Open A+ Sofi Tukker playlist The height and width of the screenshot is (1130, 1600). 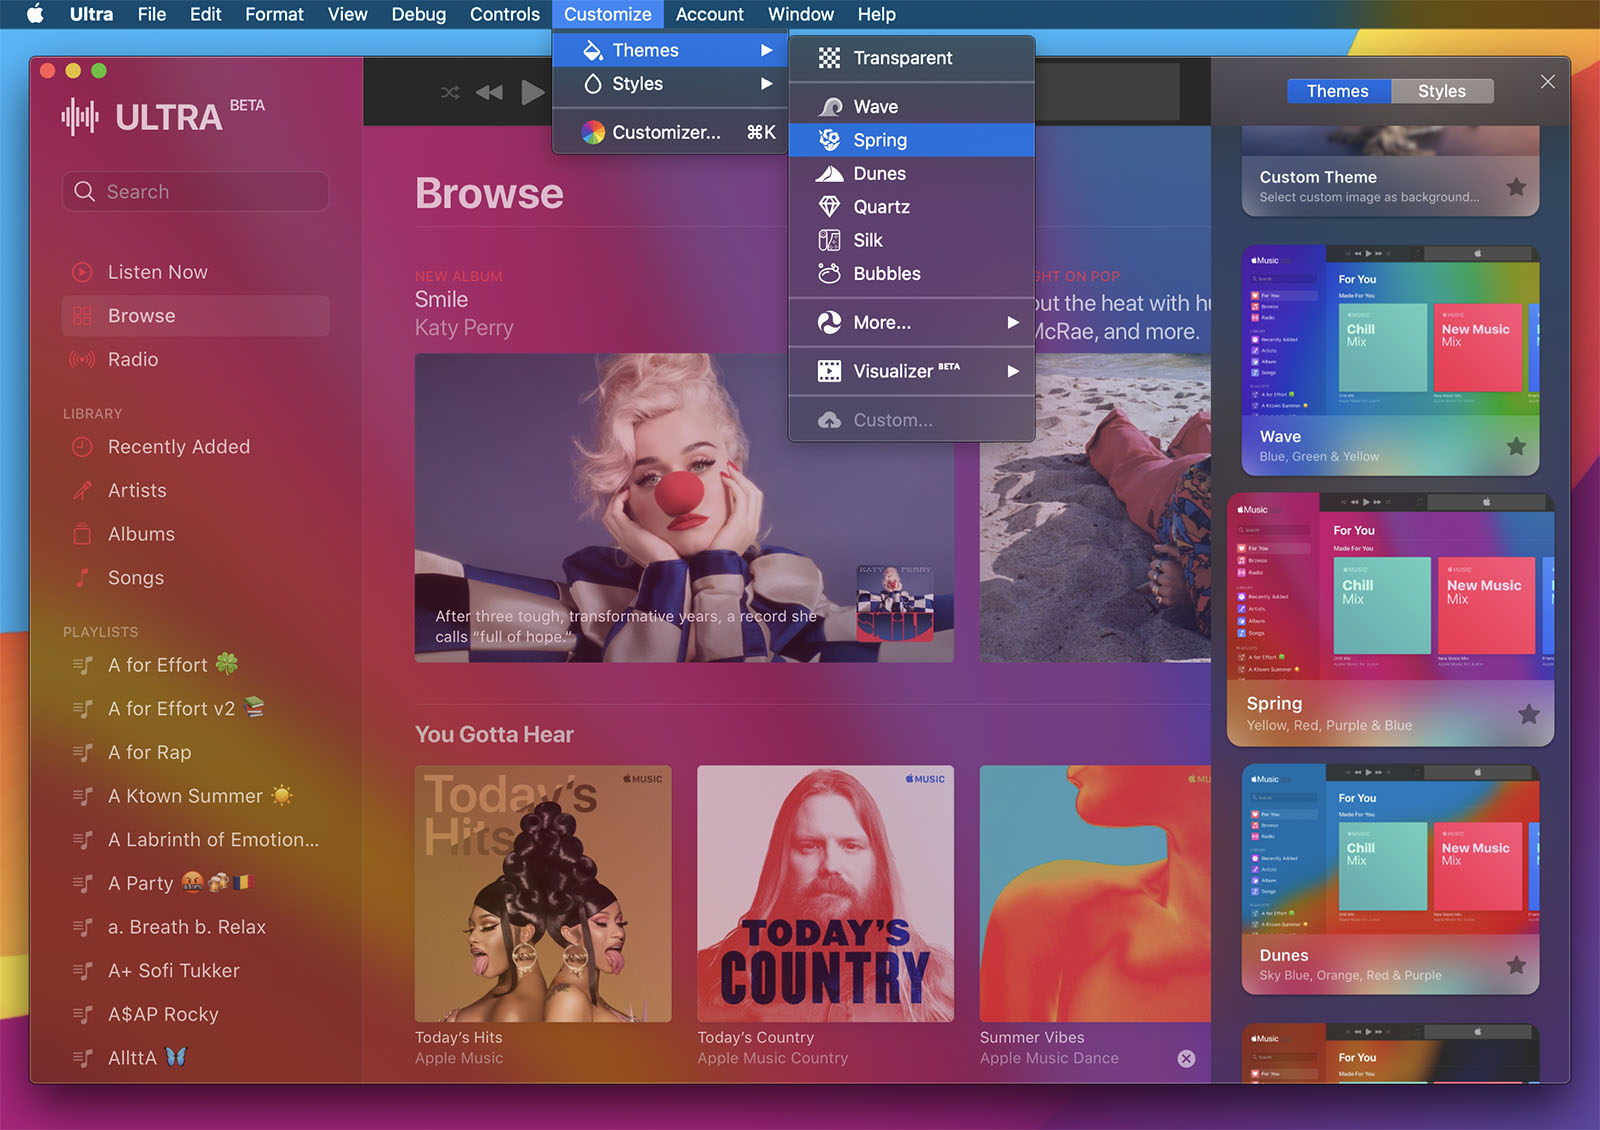pos(196,971)
